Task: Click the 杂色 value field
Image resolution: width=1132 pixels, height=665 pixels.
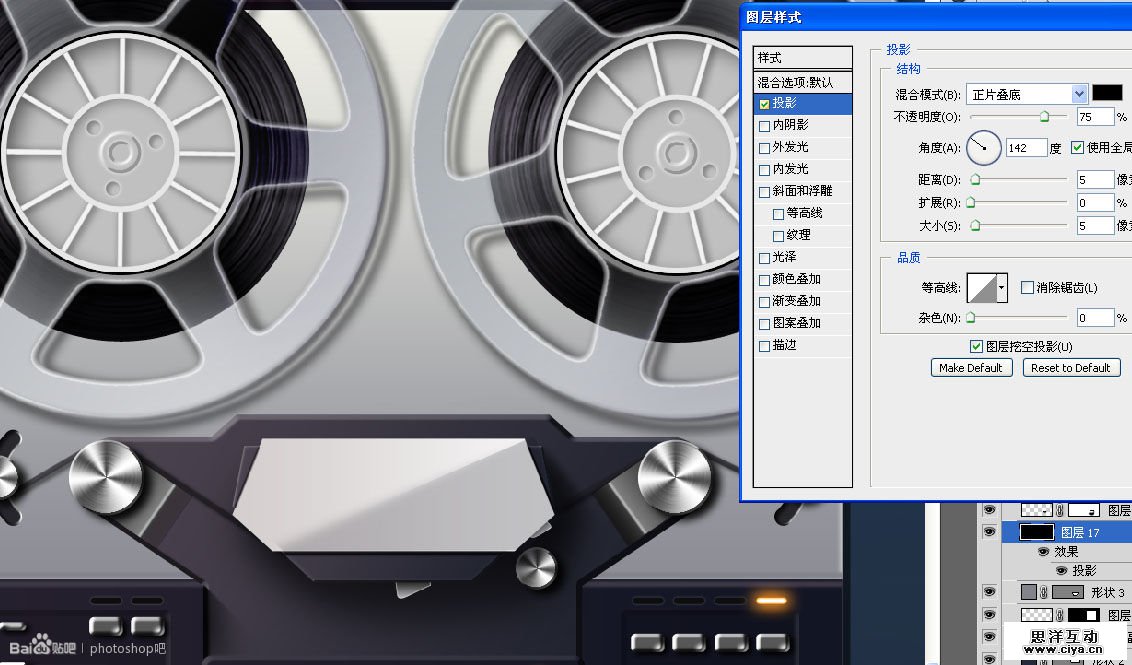Action: tap(1095, 318)
